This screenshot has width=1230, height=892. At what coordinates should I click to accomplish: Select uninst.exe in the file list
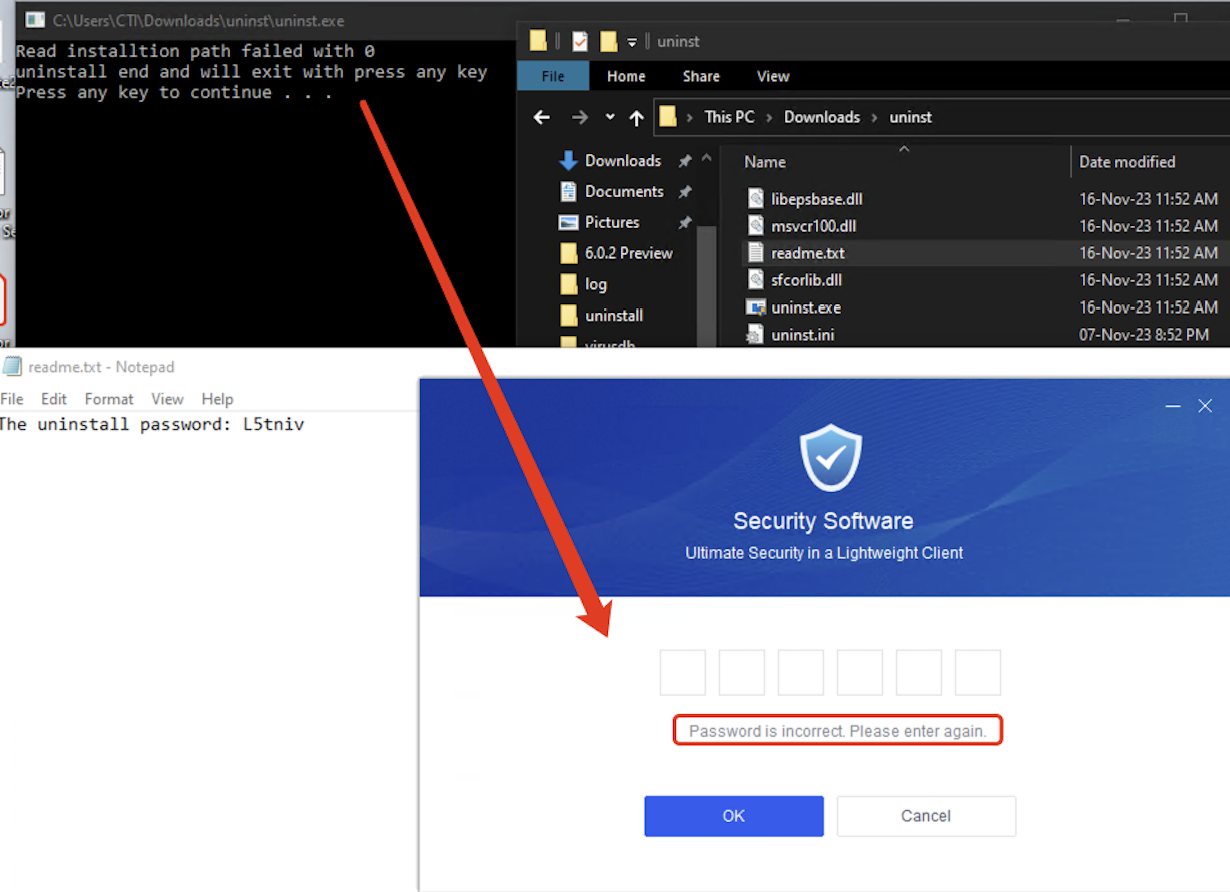pyautogui.click(x=806, y=307)
